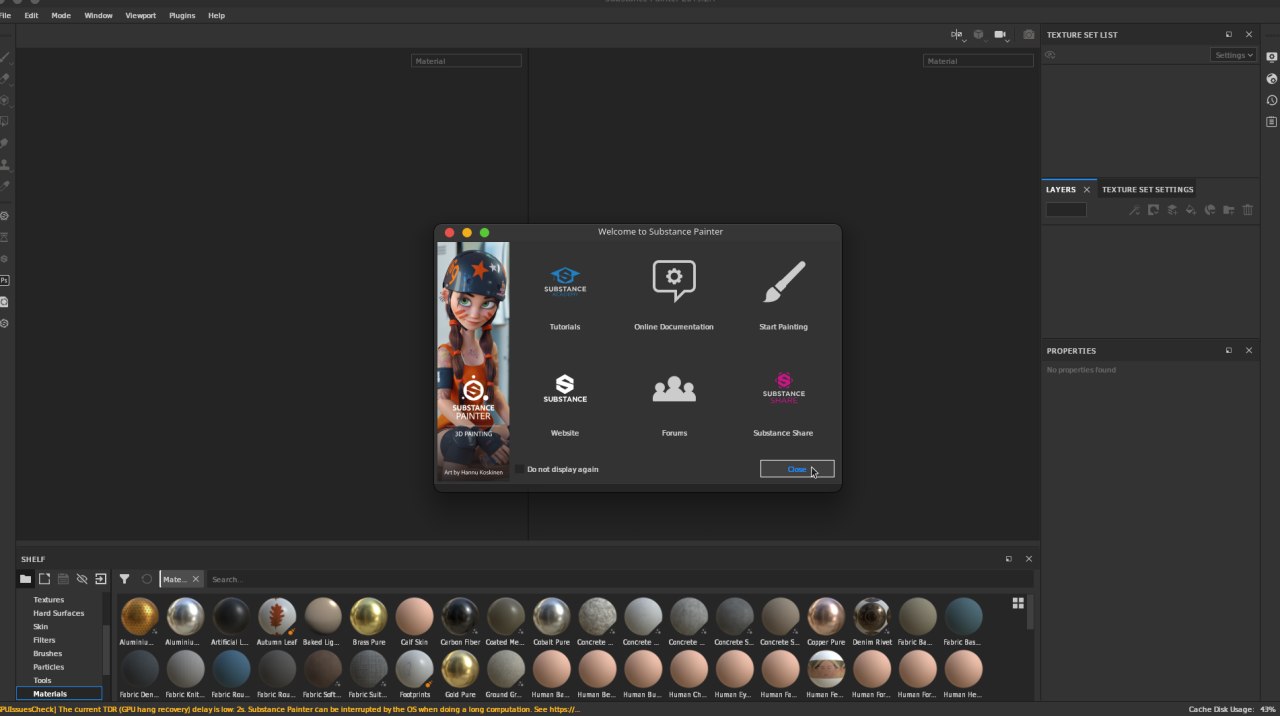Open the Mode menu

tap(61, 16)
